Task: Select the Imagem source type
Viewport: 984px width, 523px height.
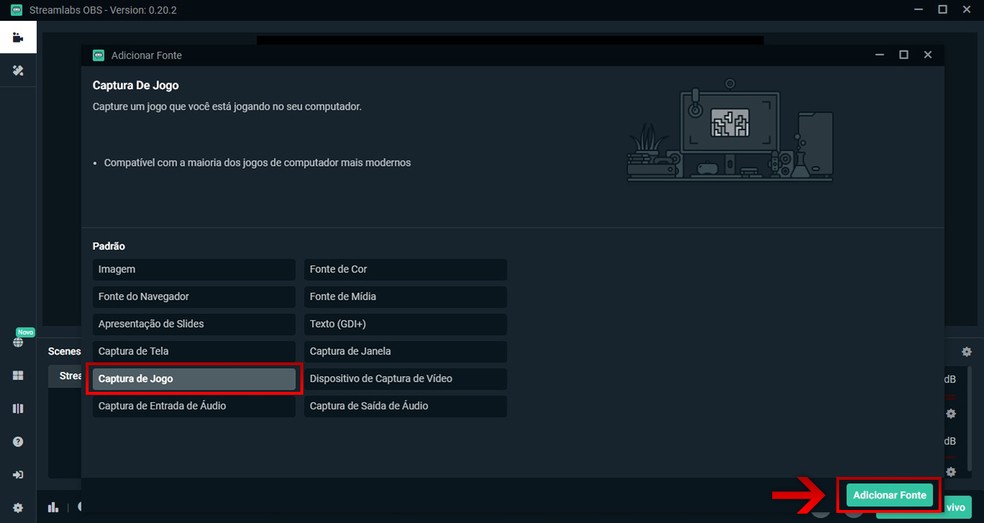Action: [194, 270]
